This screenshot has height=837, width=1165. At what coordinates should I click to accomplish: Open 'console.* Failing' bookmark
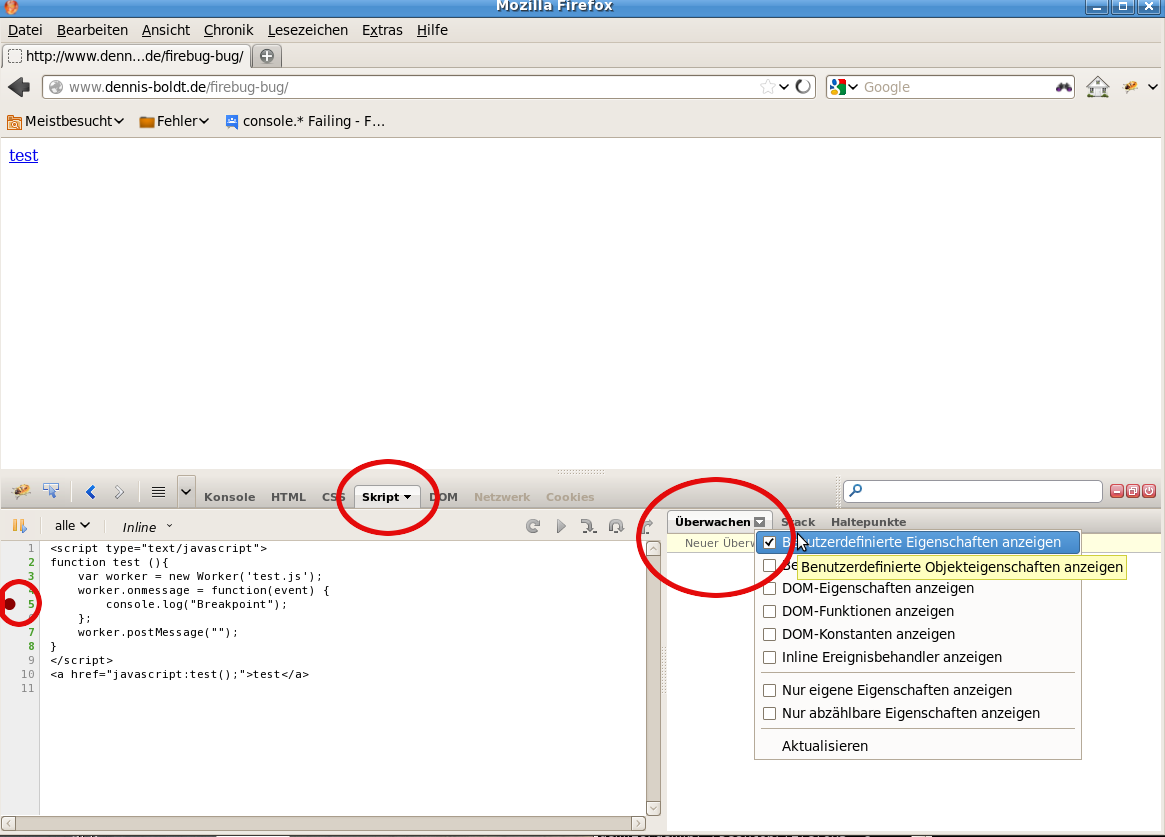pyautogui.click(x=305, y=121)
